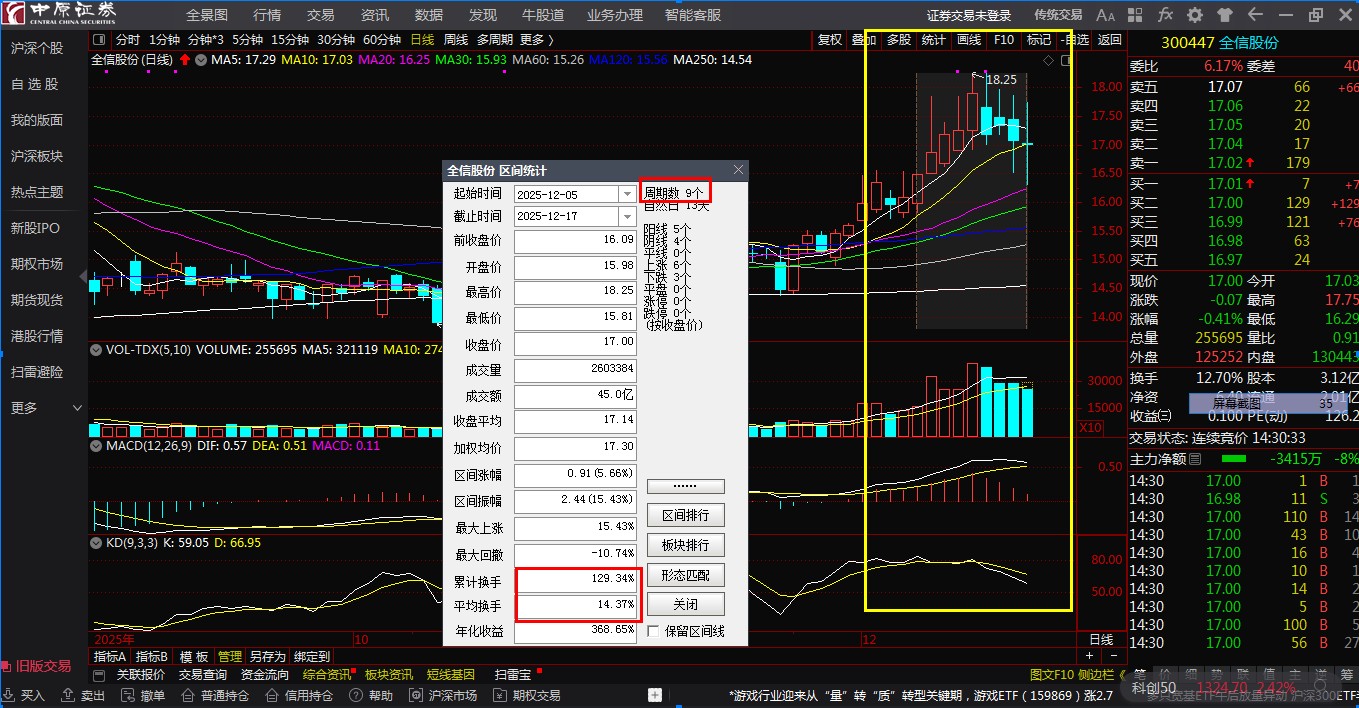The image size is (1359, 708).
Task: Click the 起始时间 date input field
Action: point(567,194)
